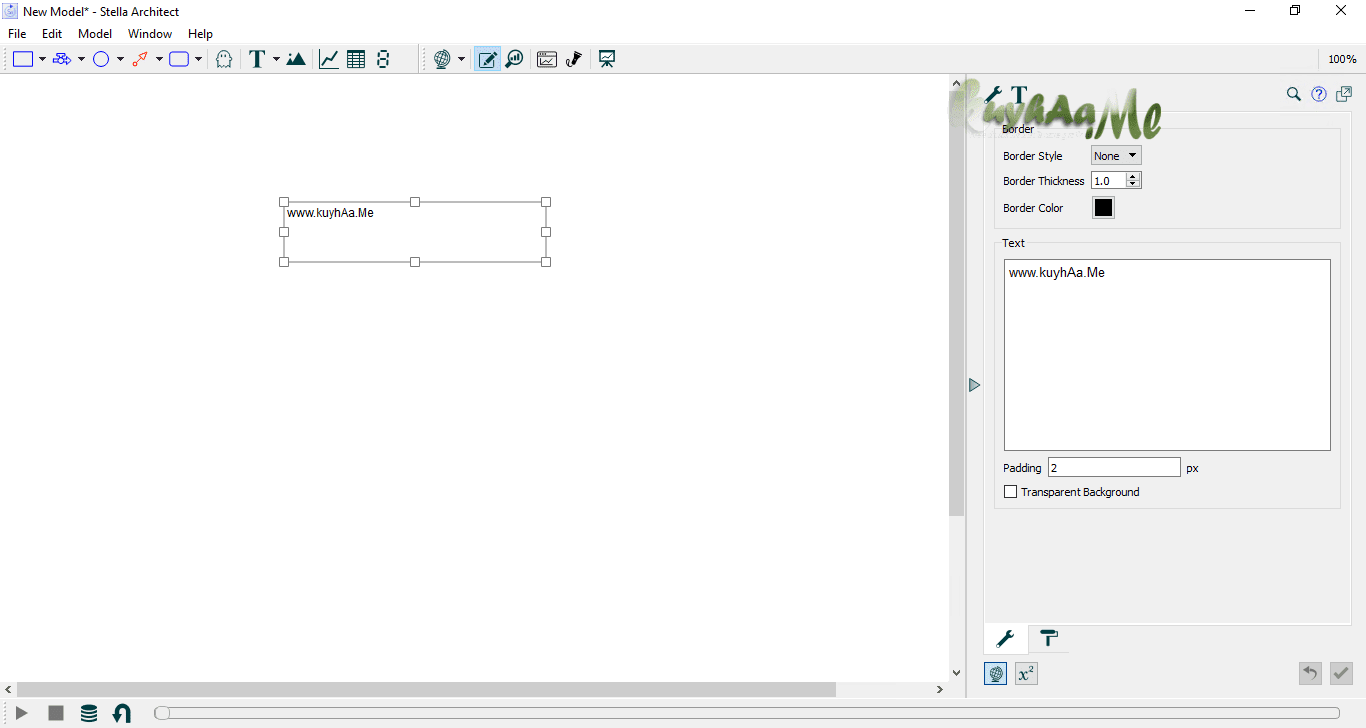
Task: Open the Text tool dropdown arrow
Action: tap(276, 60)
